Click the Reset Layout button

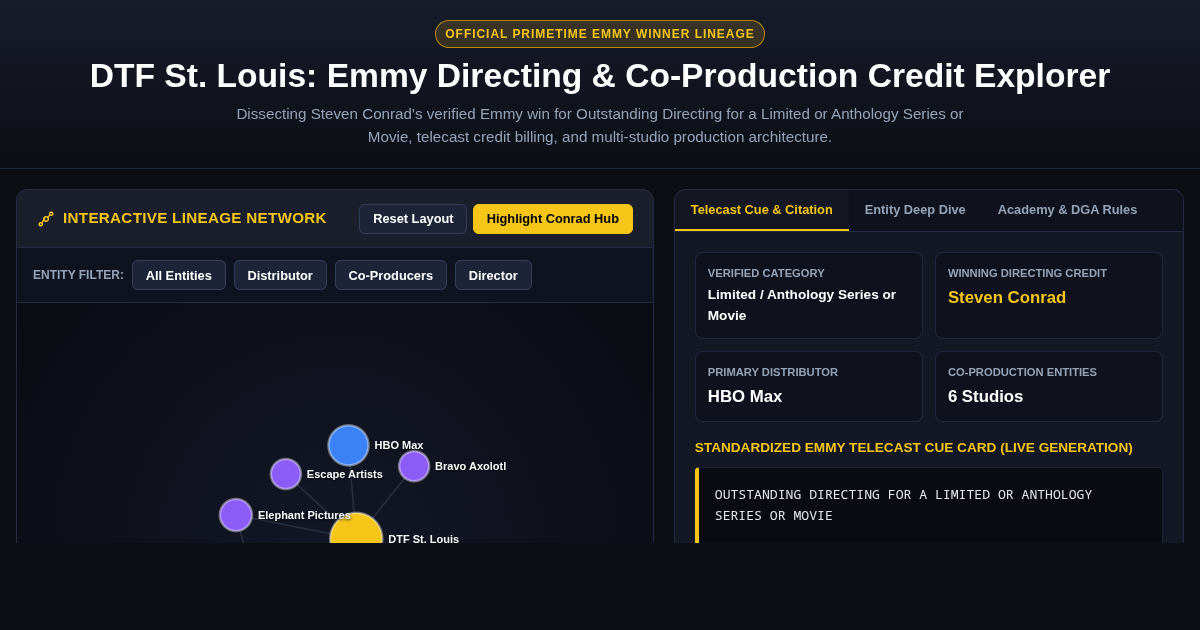click(x=413, y=219)
